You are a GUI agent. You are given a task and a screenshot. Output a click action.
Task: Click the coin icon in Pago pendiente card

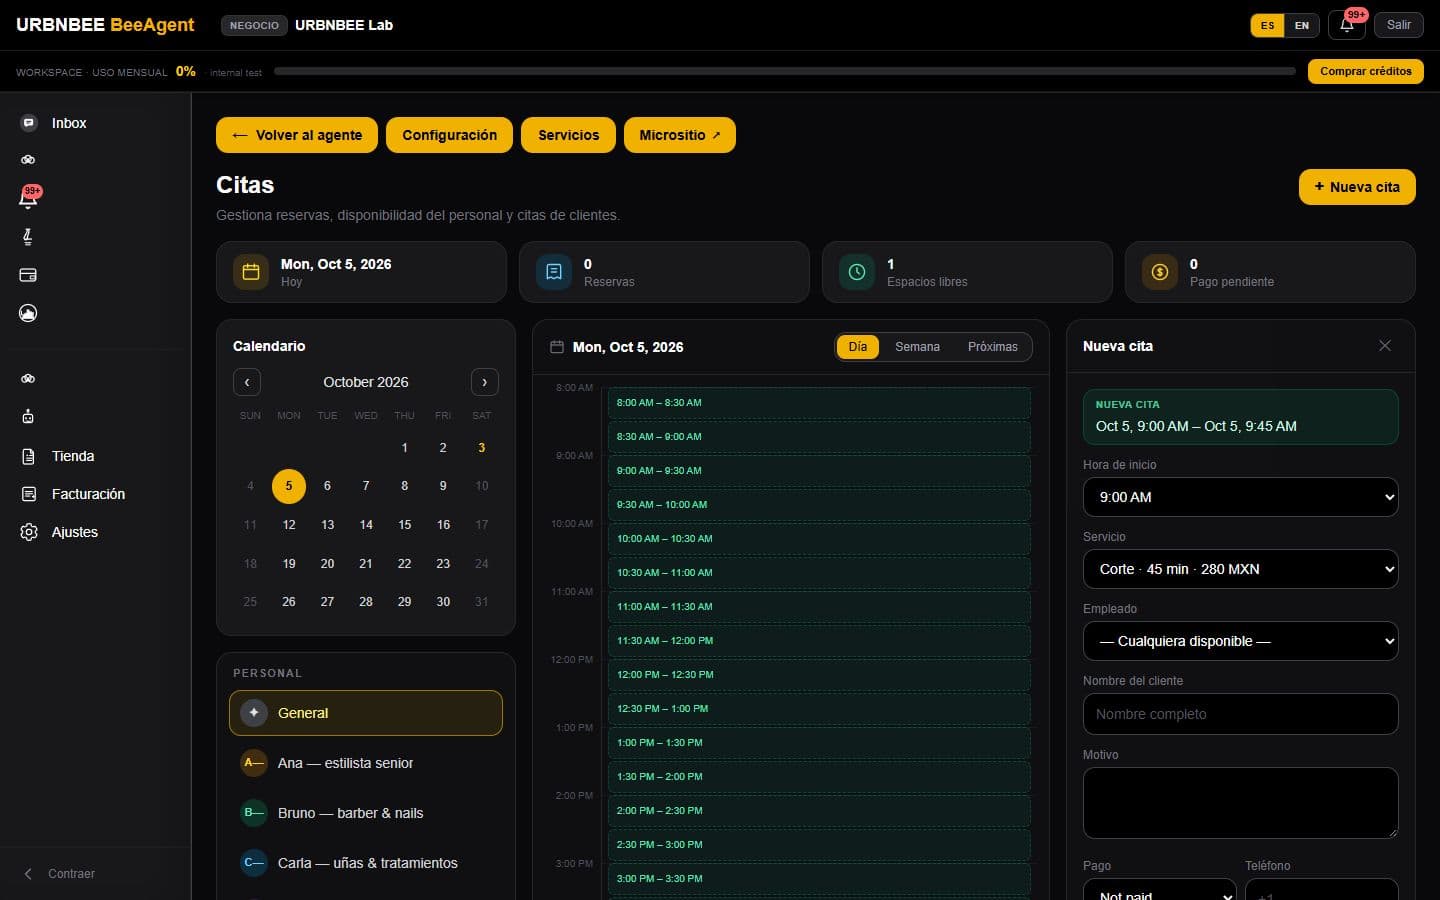click(x=1160, y=272)
